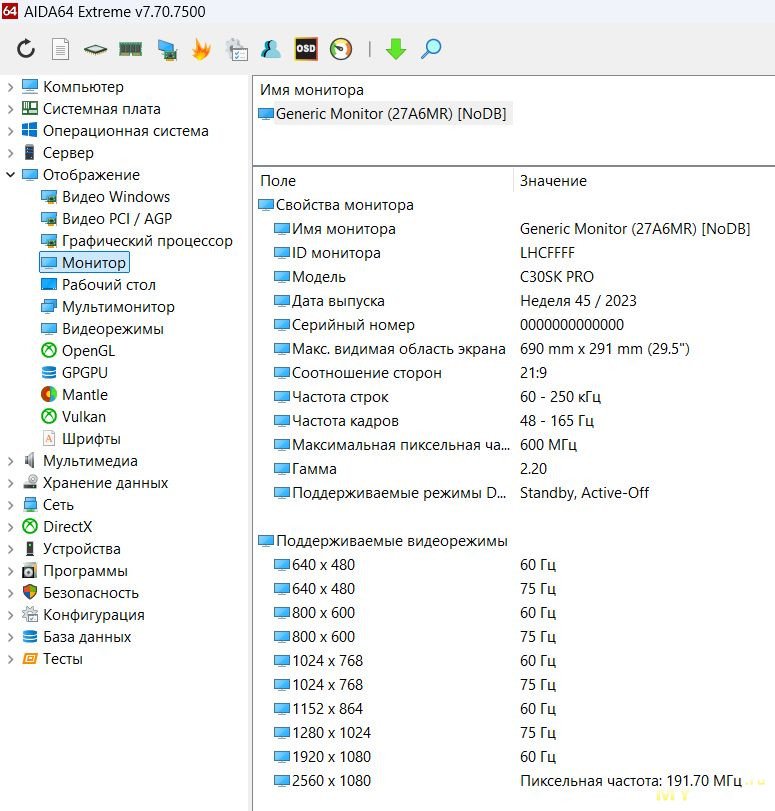Click the user person toolbar icon

[x=271, y=49]
